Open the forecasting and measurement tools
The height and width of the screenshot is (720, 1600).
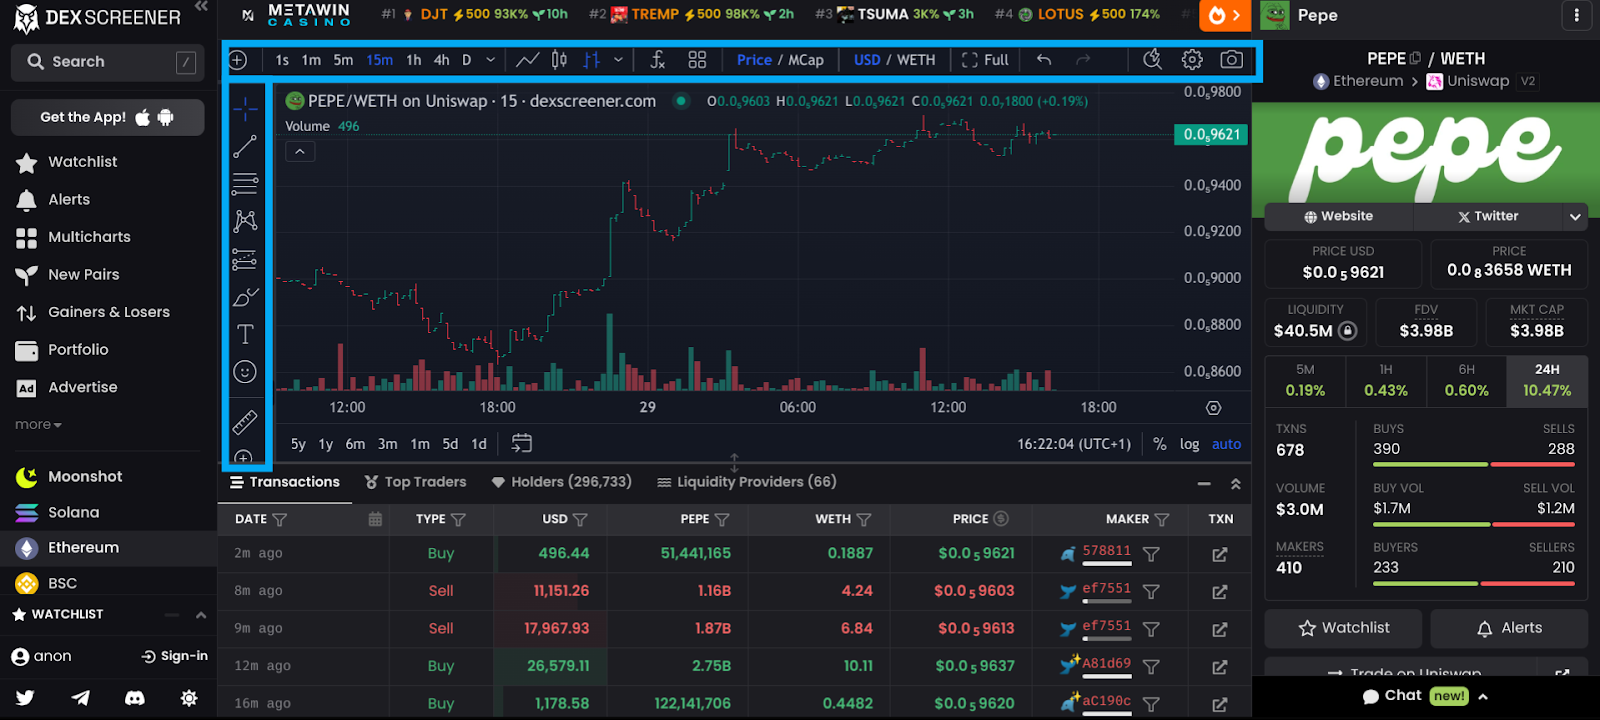click(x=245, y=260)
